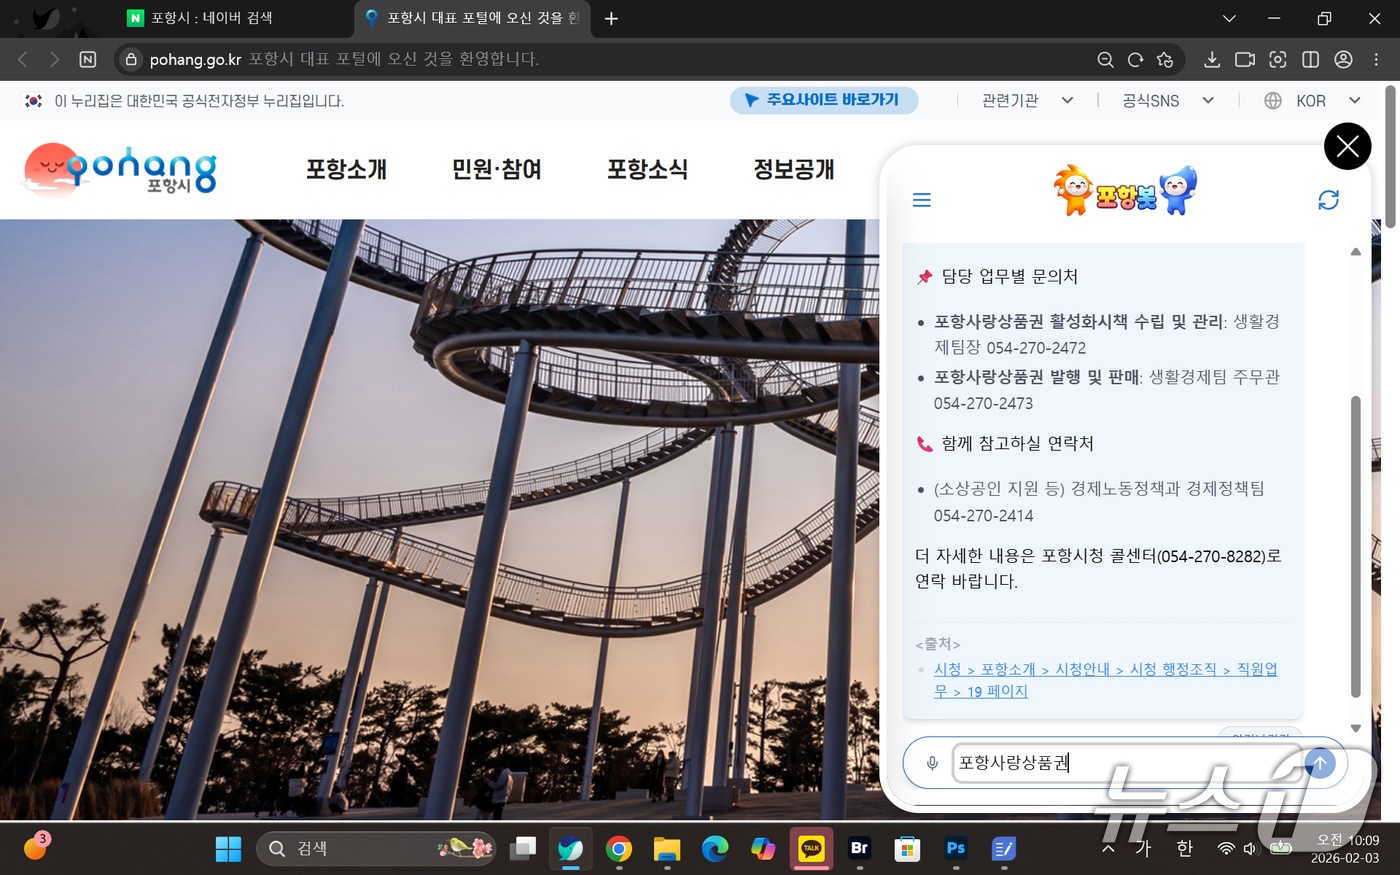Launch Photoshop from the taskbar
This screenshot has width=1400, height=875.
click(x=955, y=848)
